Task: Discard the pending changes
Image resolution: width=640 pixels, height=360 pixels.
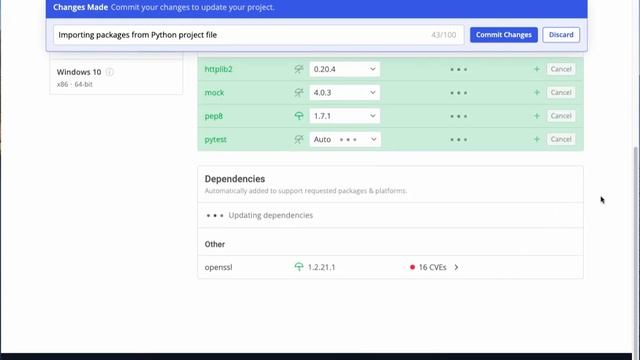Action: click(561, 35)
